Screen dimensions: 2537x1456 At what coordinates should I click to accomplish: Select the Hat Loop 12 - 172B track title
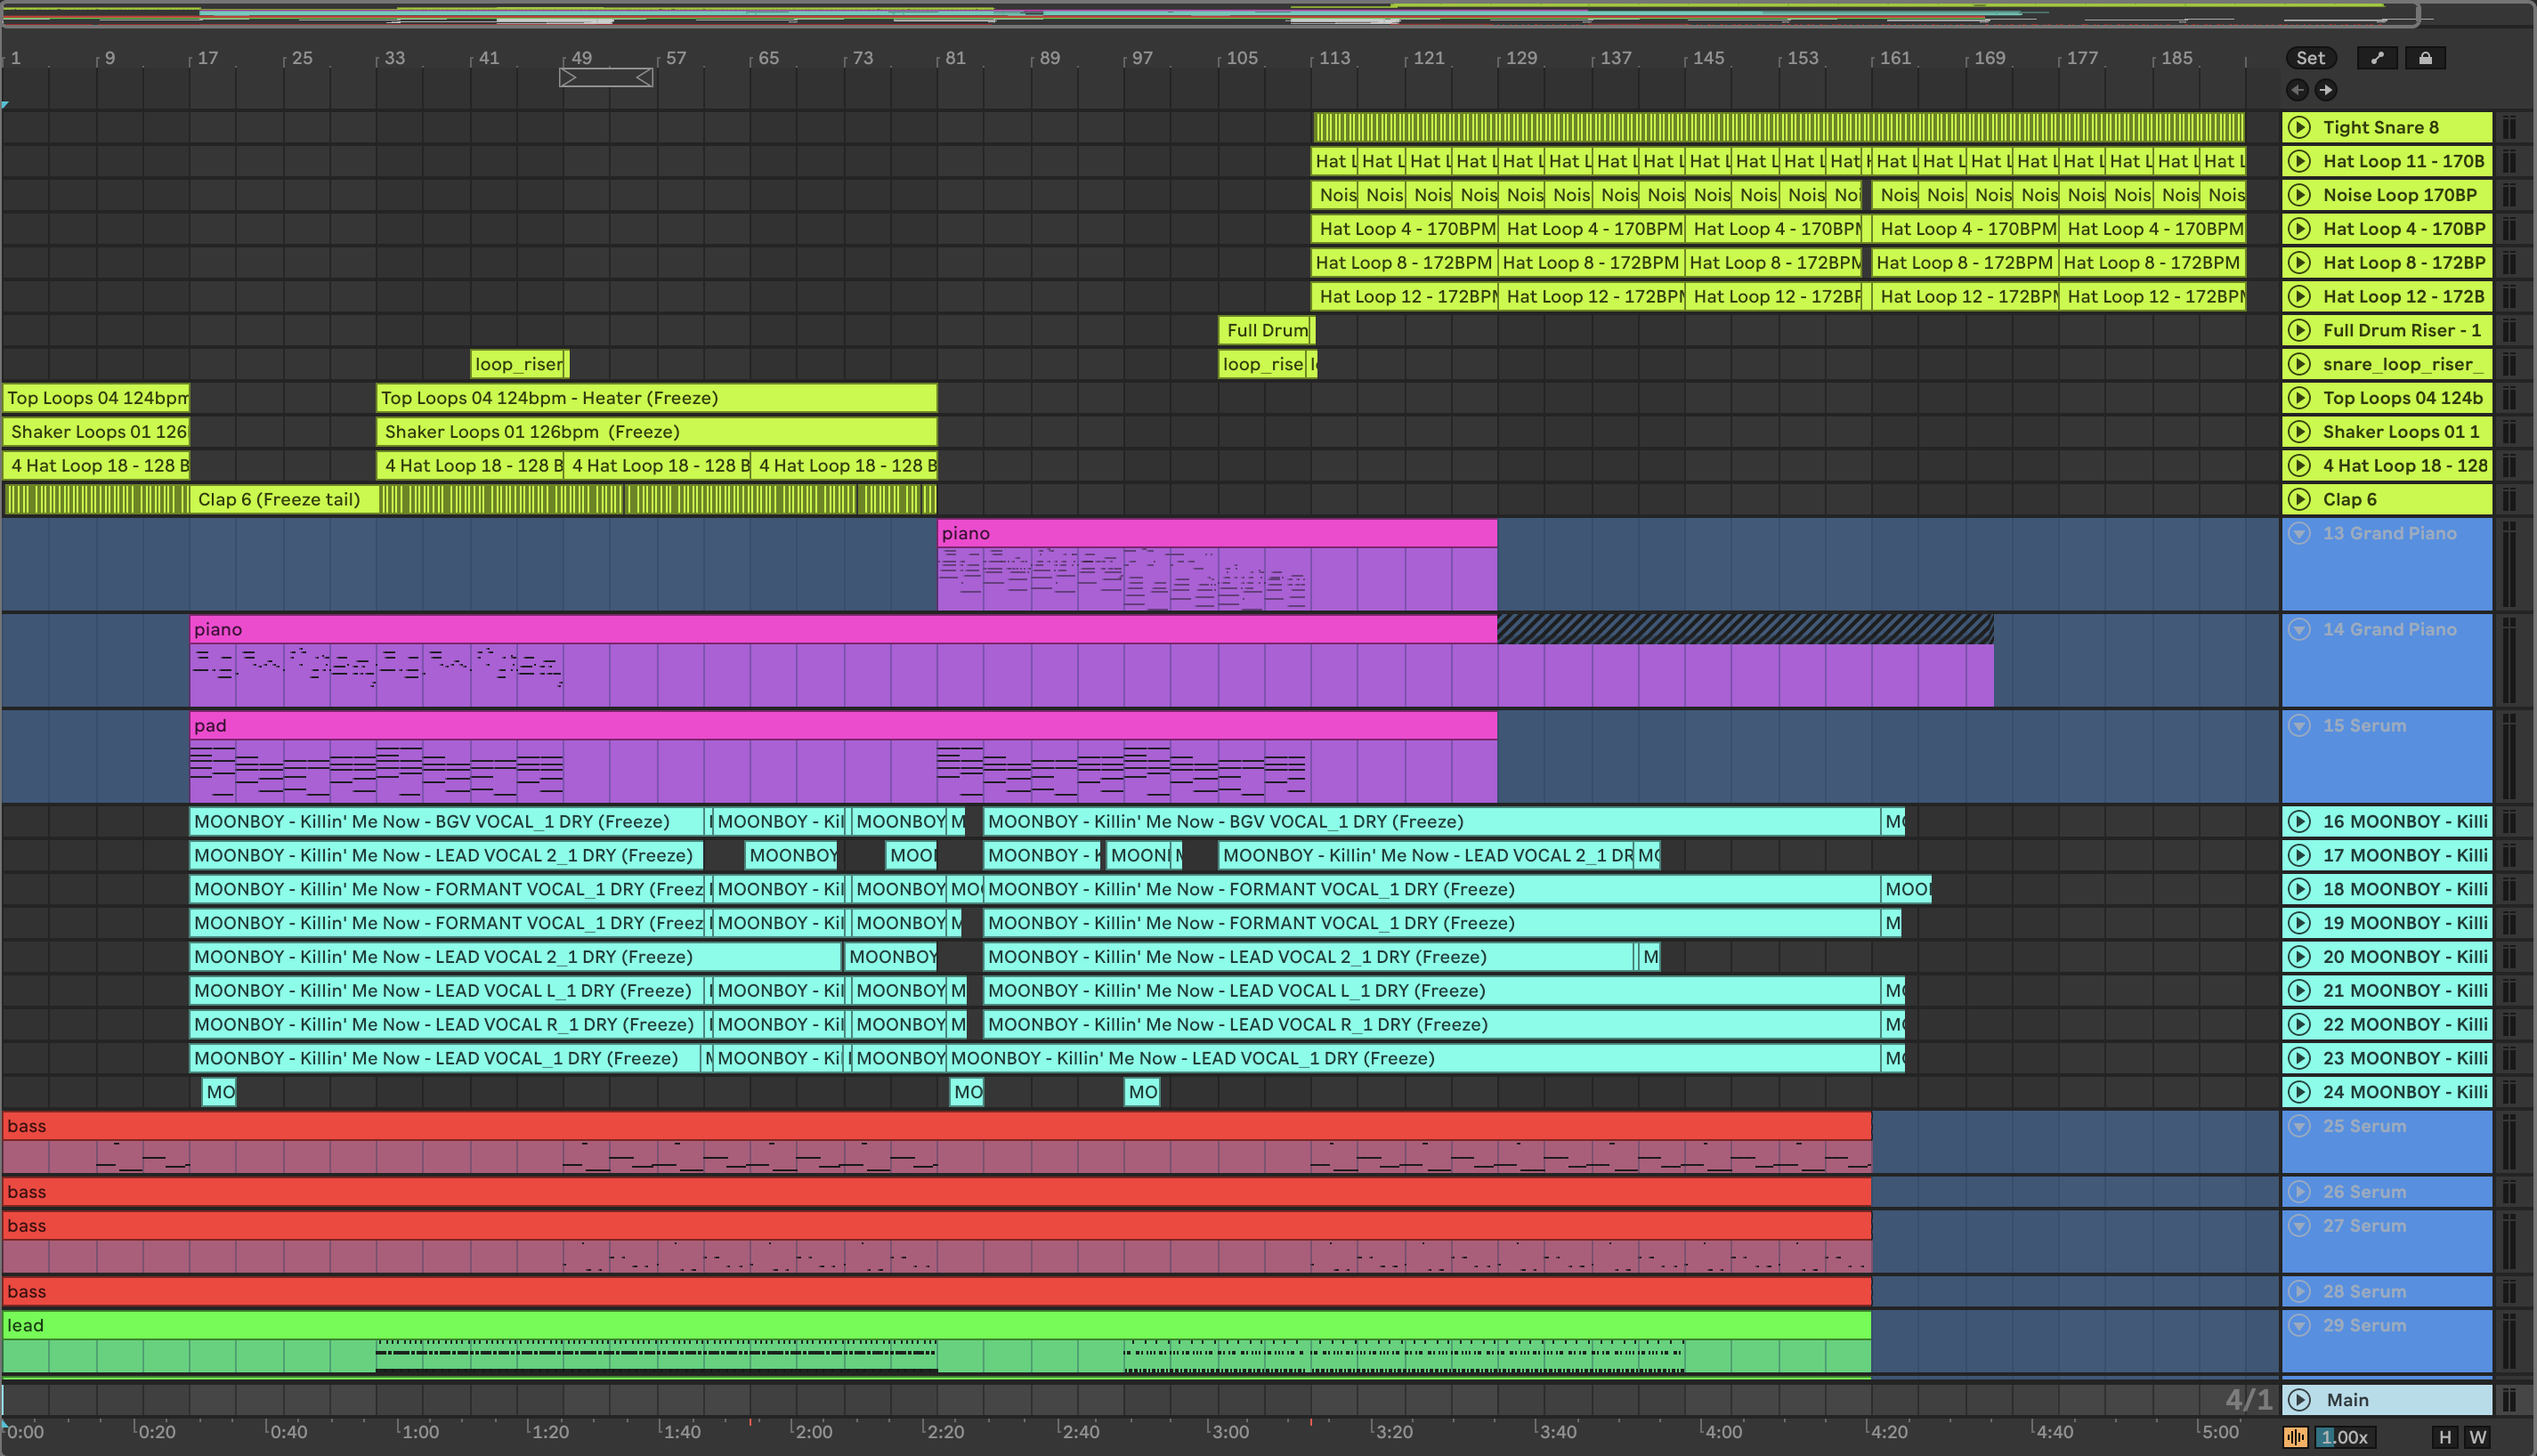(x=2403, y=296)
